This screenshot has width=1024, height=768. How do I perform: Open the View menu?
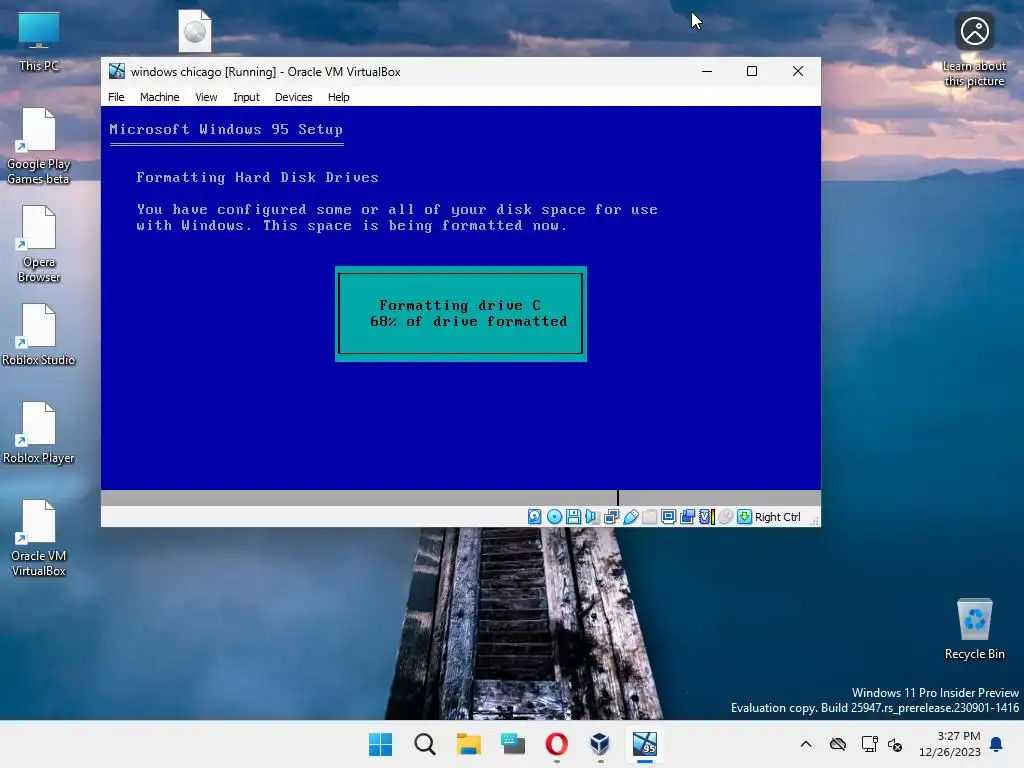coord(206,97)
